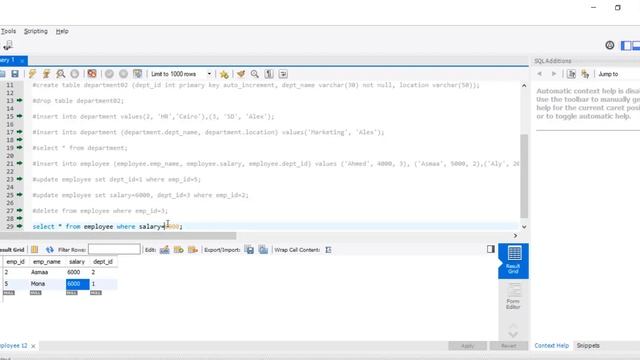Click inside the Filter Rows input
Screen dimensions: 640x360
[114, 249]
